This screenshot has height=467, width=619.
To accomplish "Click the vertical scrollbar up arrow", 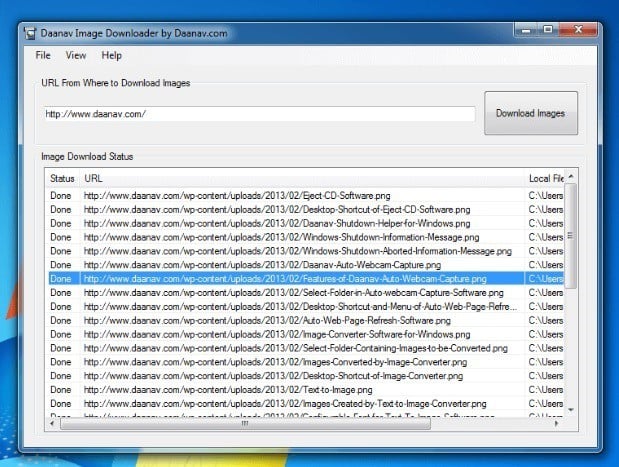I will (x=571, y=176).
